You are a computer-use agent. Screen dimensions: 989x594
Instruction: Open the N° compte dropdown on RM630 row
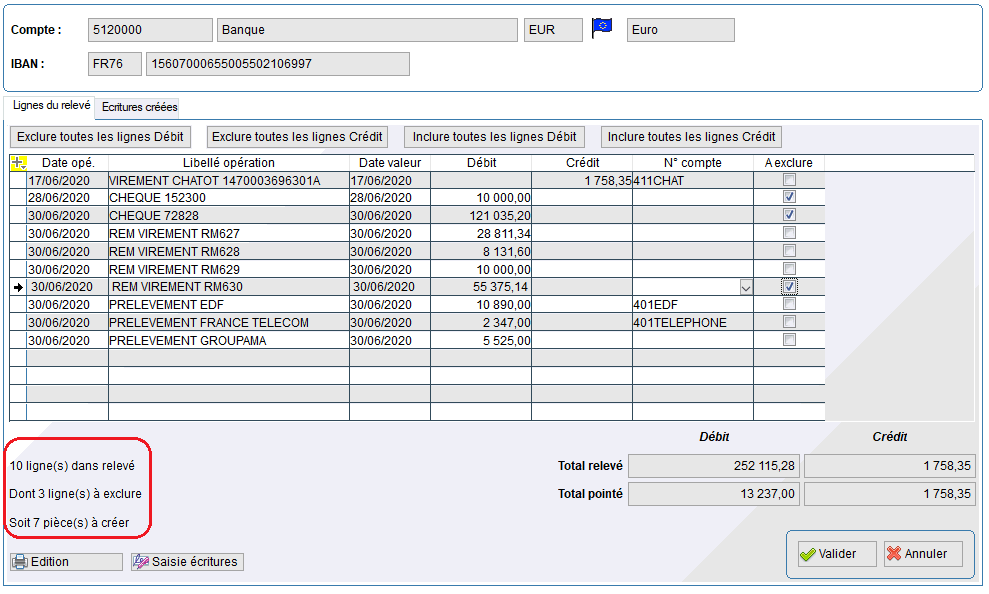[745, 287]
